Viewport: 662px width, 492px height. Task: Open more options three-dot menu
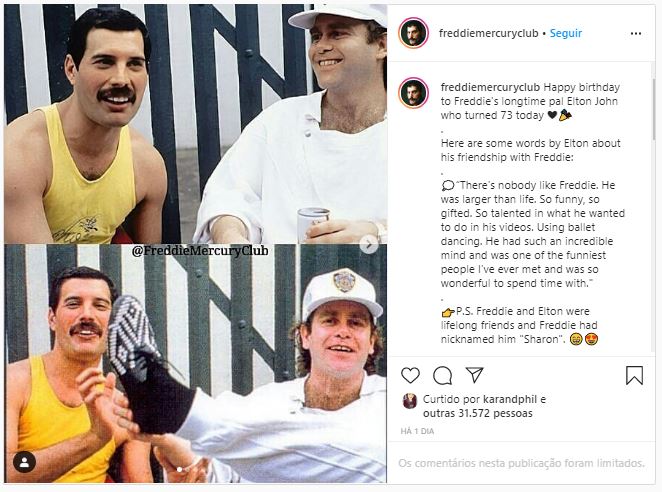pos(635,33)
